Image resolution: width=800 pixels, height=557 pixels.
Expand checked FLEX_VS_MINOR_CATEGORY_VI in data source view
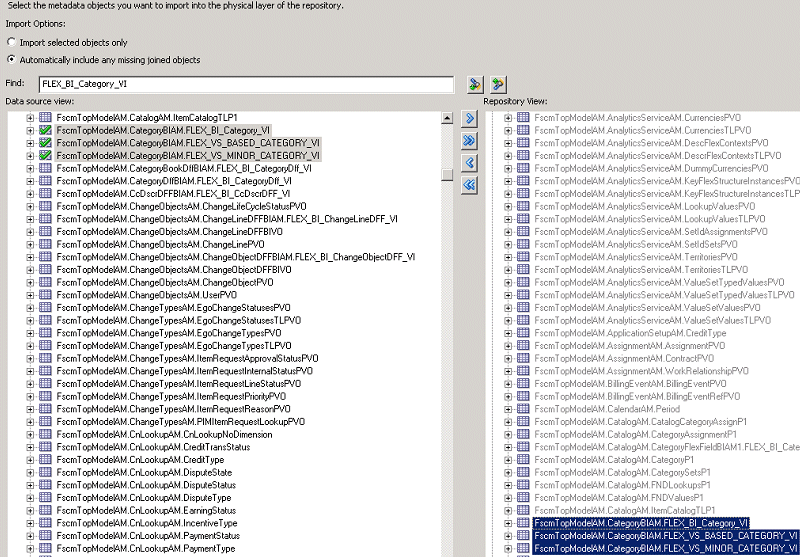(x=30, y=156)
